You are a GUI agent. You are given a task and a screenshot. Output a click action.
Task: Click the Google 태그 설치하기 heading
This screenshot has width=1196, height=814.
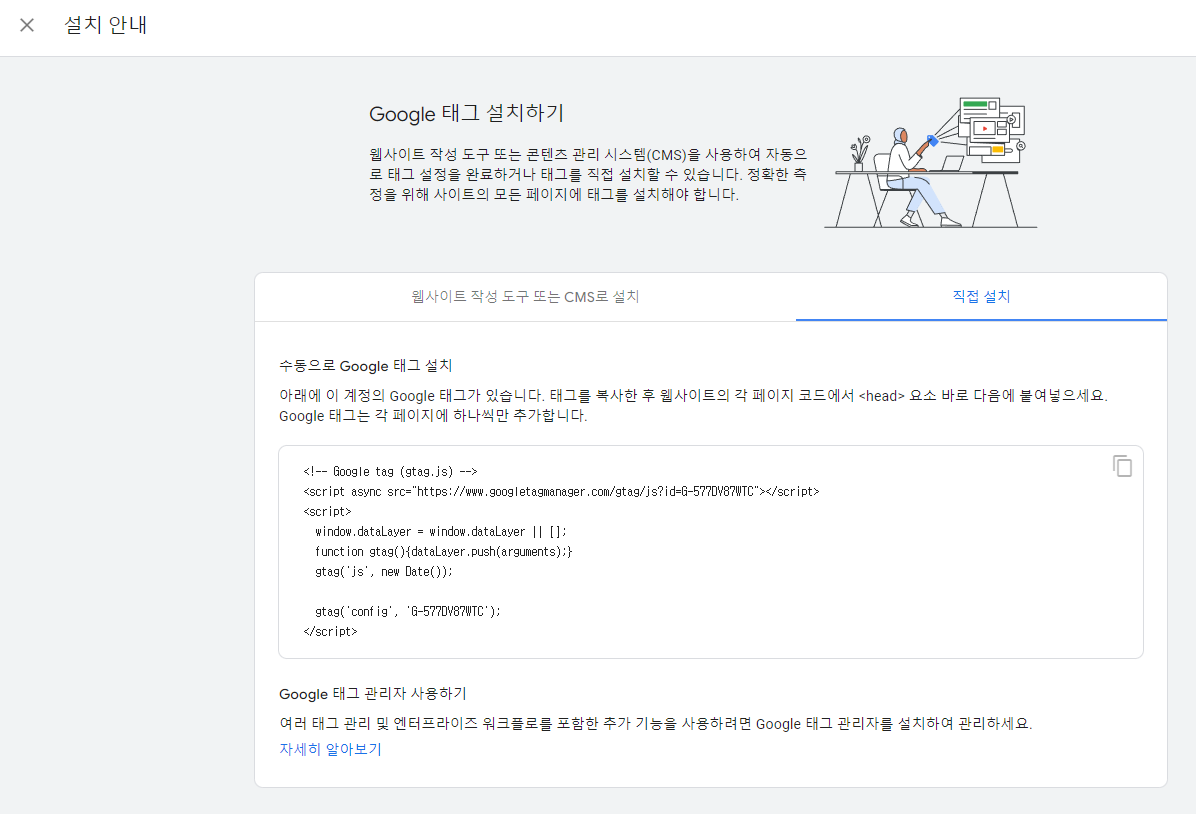click(466, 114)
